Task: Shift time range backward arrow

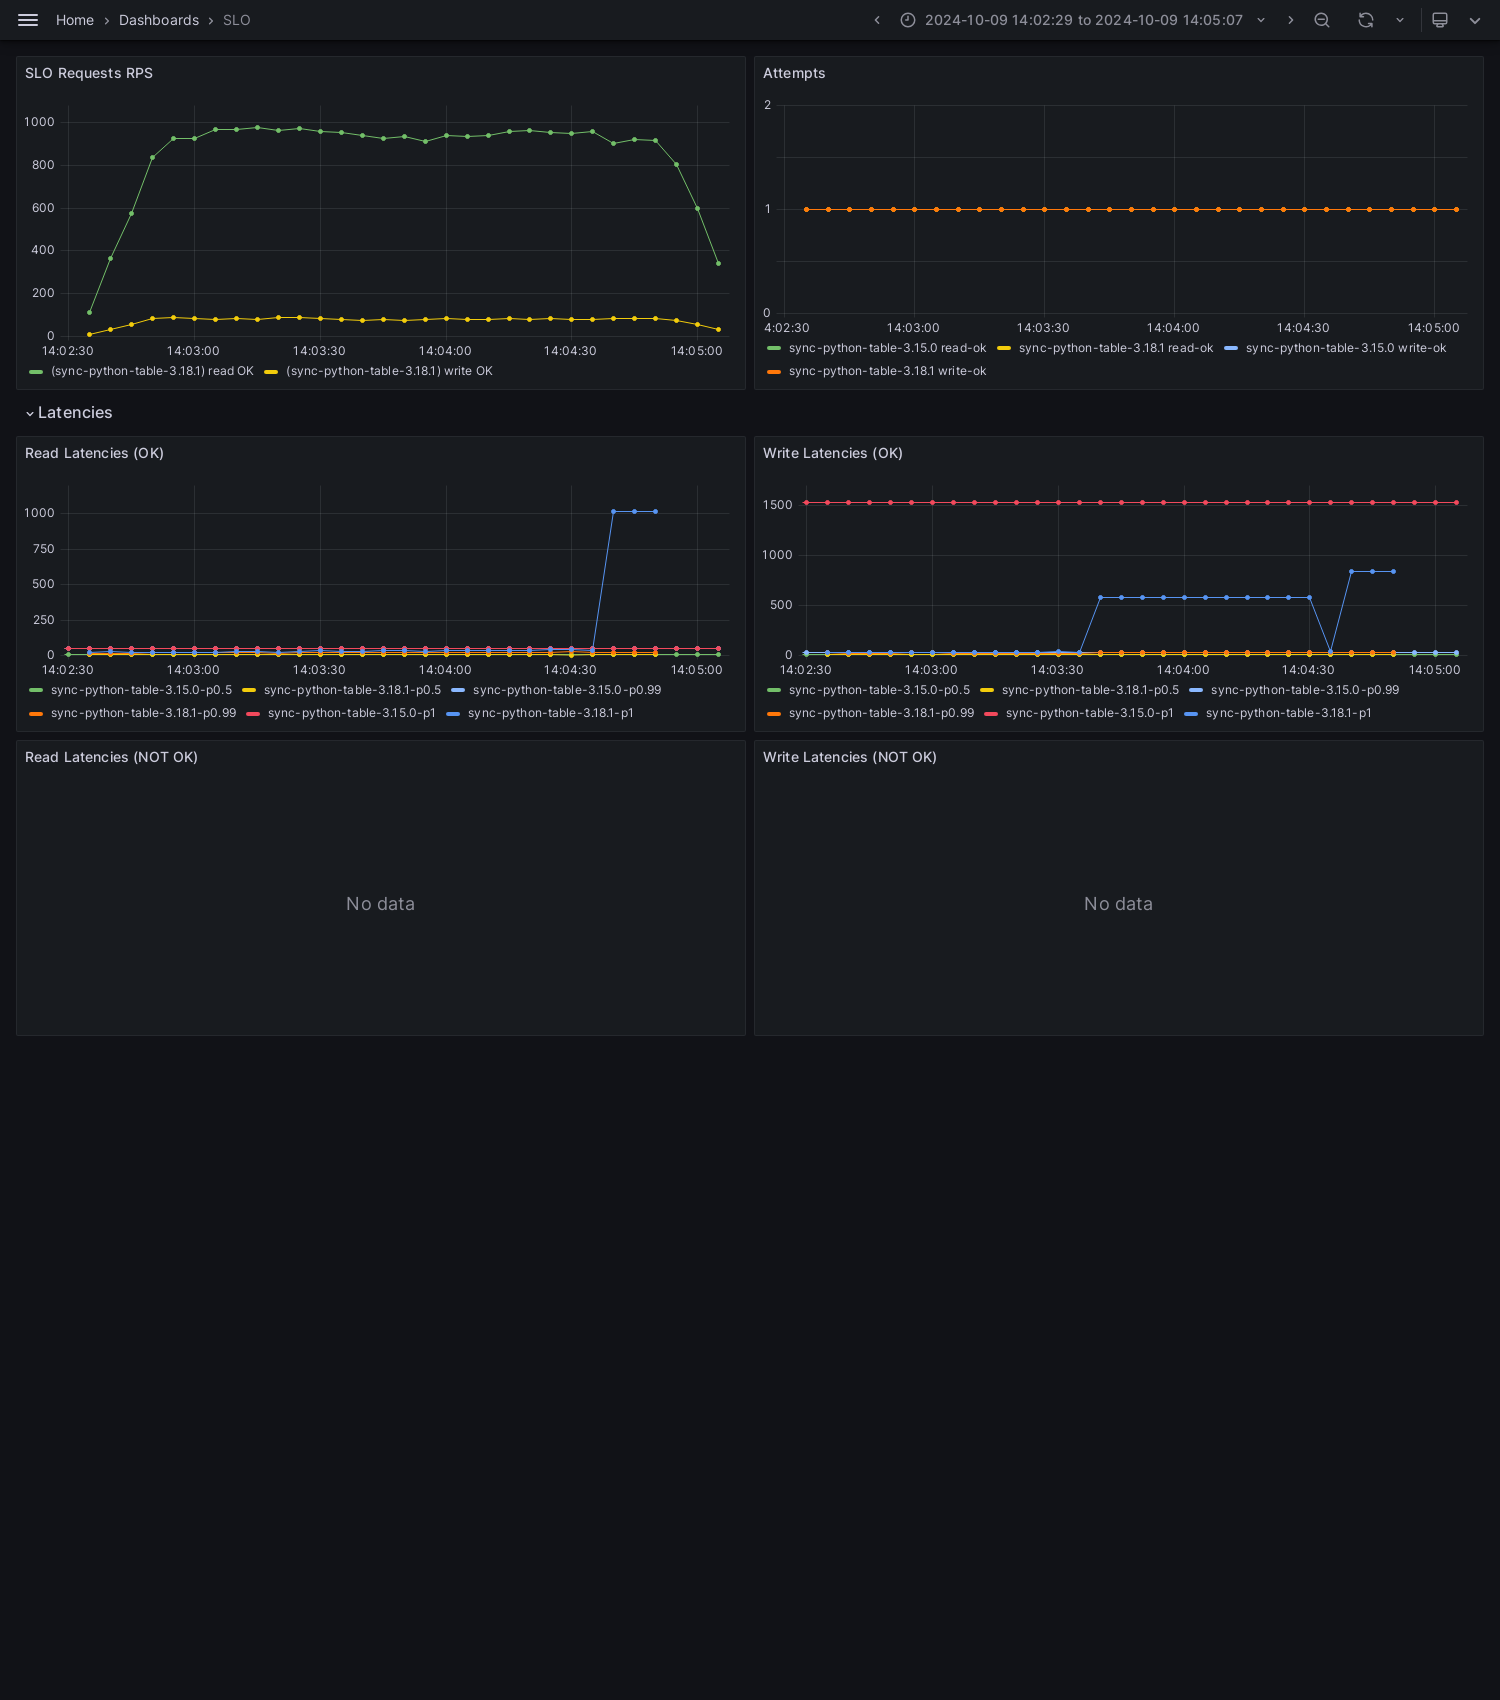Action: (x=877, y=20)
